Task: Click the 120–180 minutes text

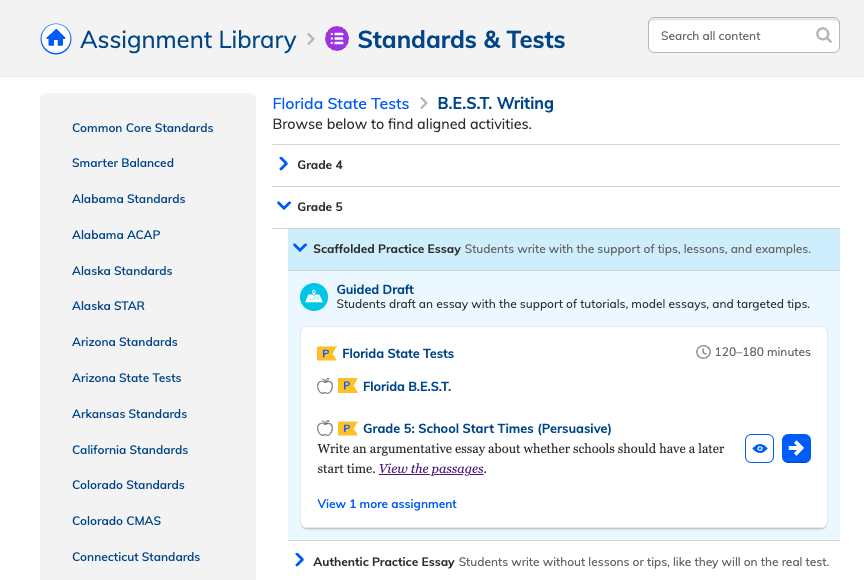Action: [x=763, y=352]
